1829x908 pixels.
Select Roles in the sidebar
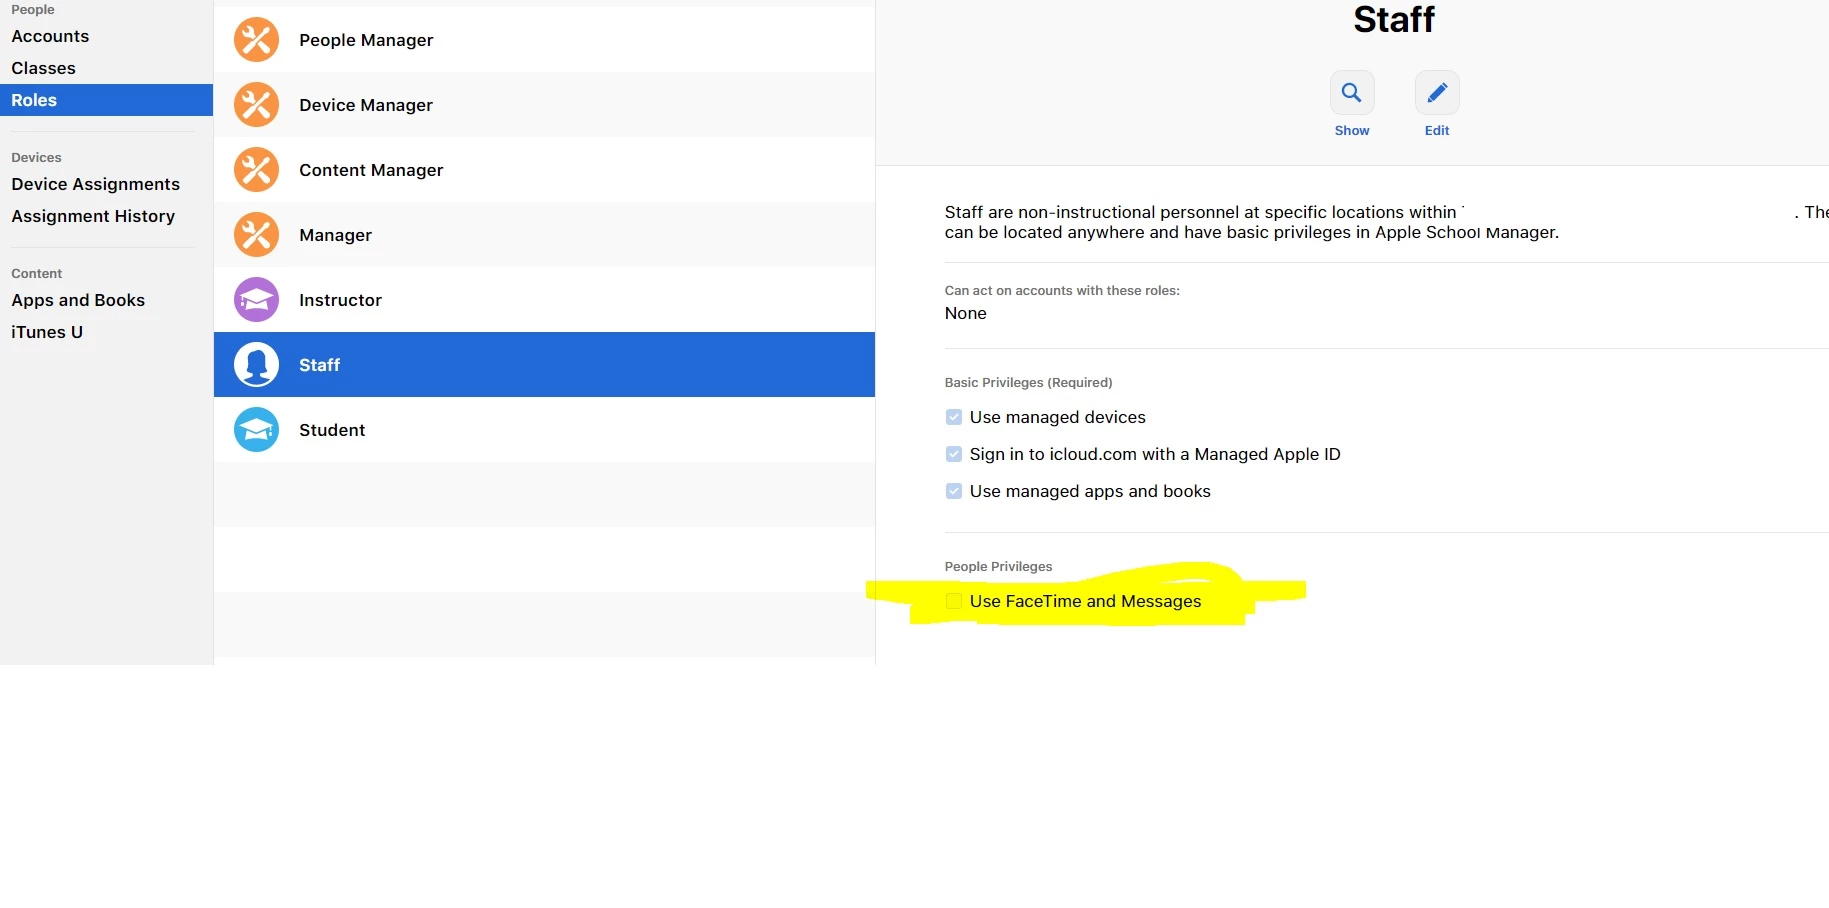[106, 100]
